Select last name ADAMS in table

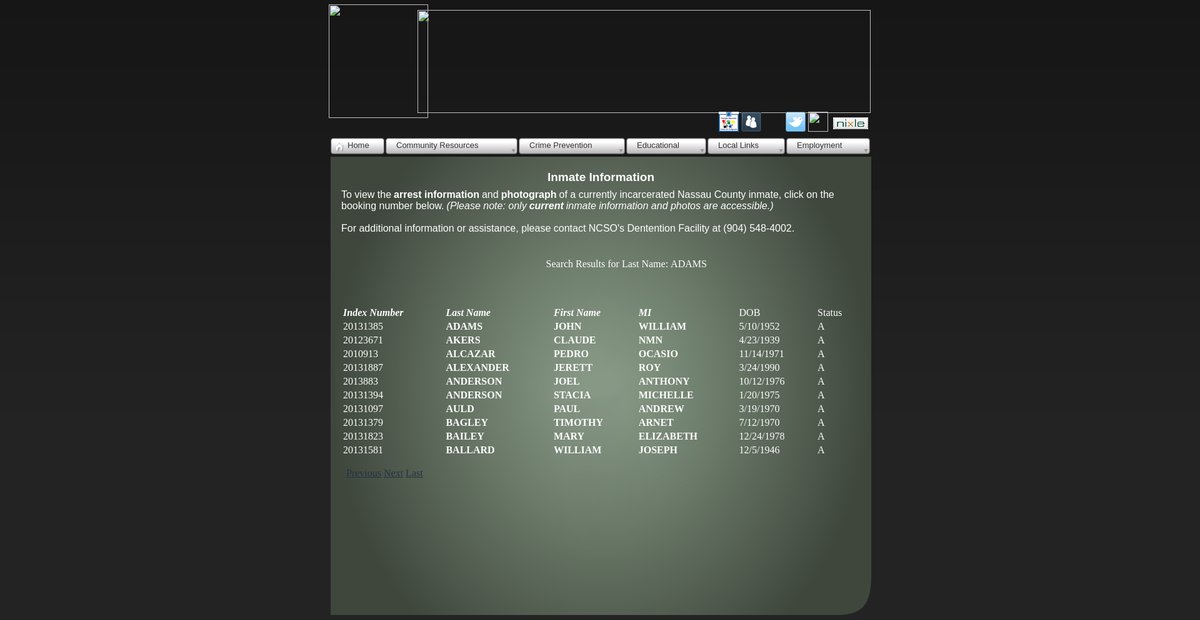tap(464, 327)
